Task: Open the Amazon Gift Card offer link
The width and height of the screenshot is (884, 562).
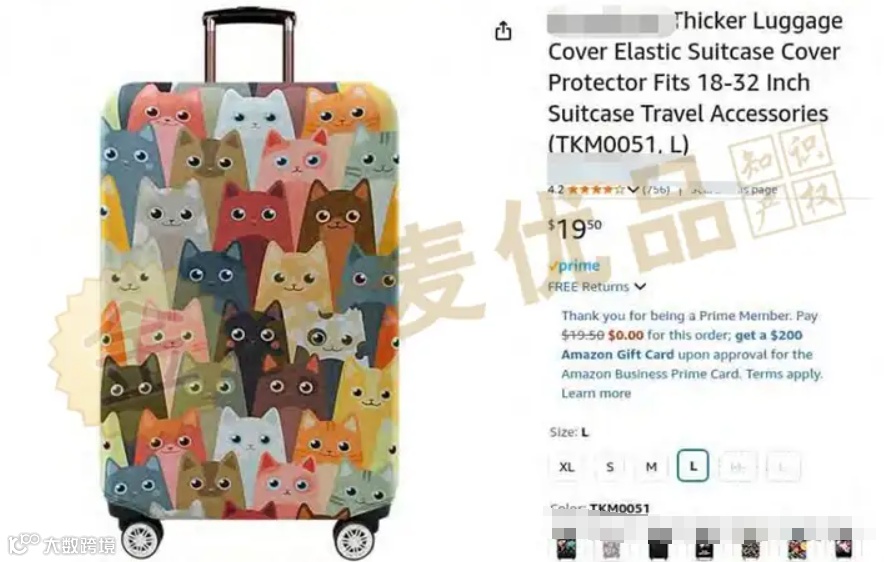Action: coord(682,344)
